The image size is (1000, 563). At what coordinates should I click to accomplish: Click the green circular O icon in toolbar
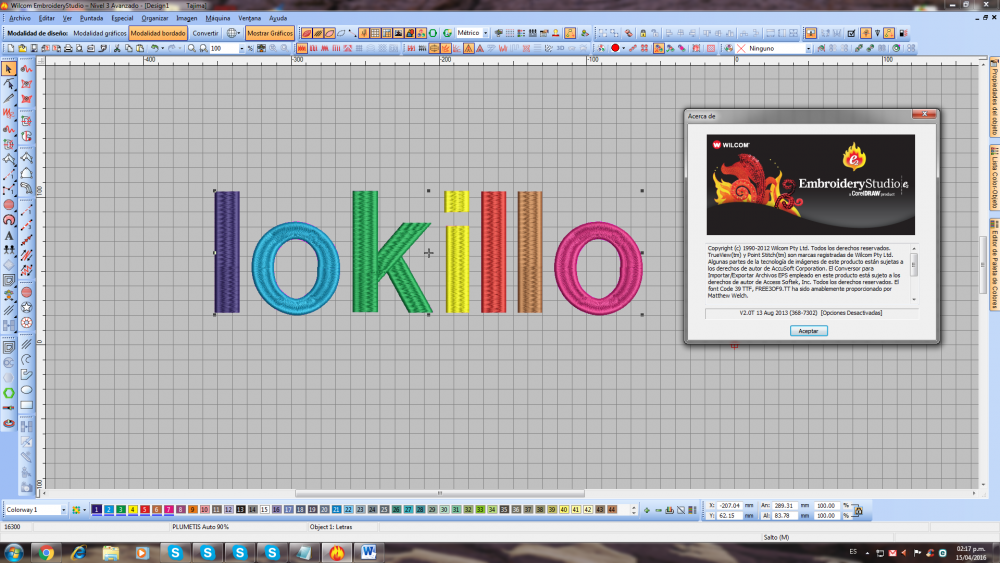click(x=433, y=33)
